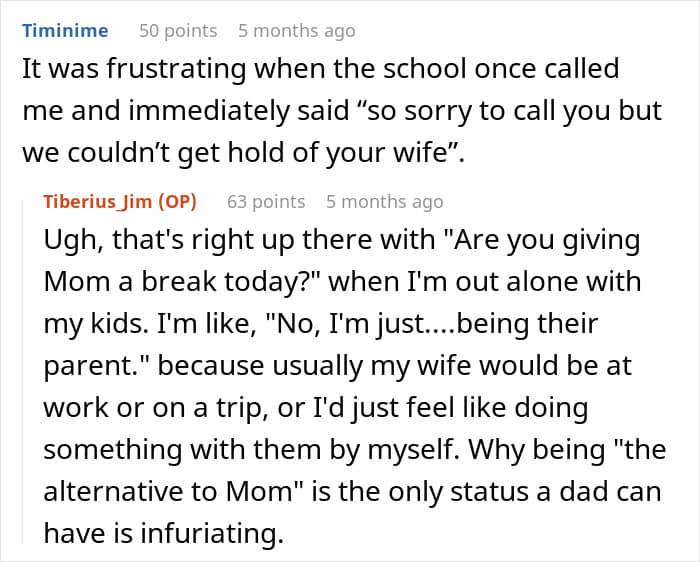Open the timestamp beside 63 points

tap(385, 202)
